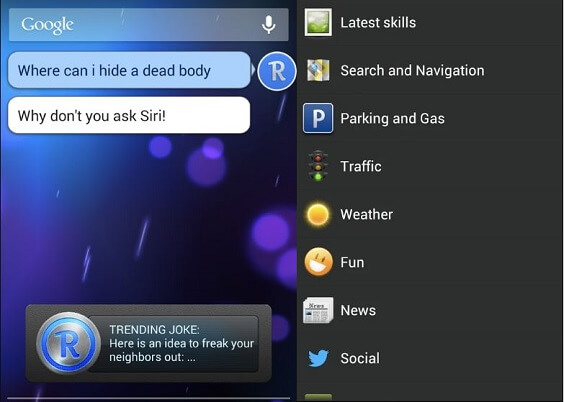Screen dimensions: 564x402
Task: Tap the Latest skills picture icon
Action: point(318,22)
